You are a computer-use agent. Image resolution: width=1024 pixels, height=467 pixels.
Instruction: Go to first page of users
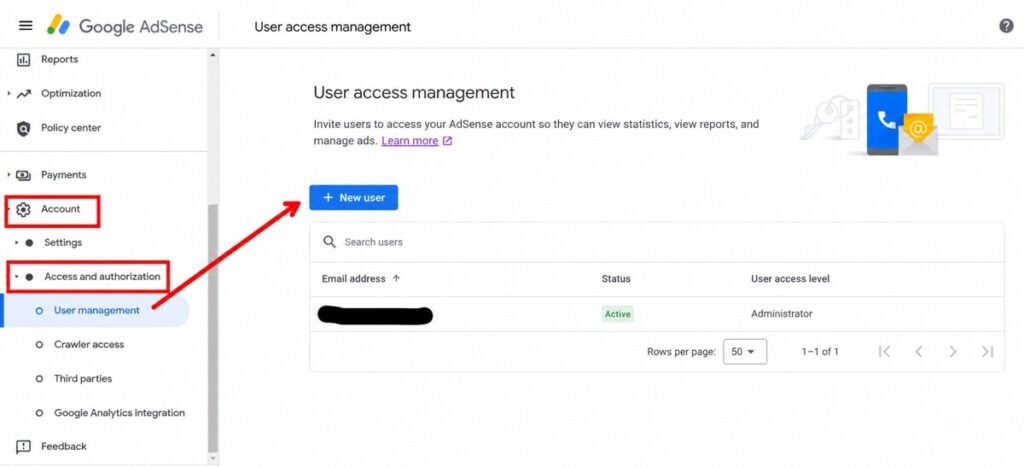tap(884, 352)
